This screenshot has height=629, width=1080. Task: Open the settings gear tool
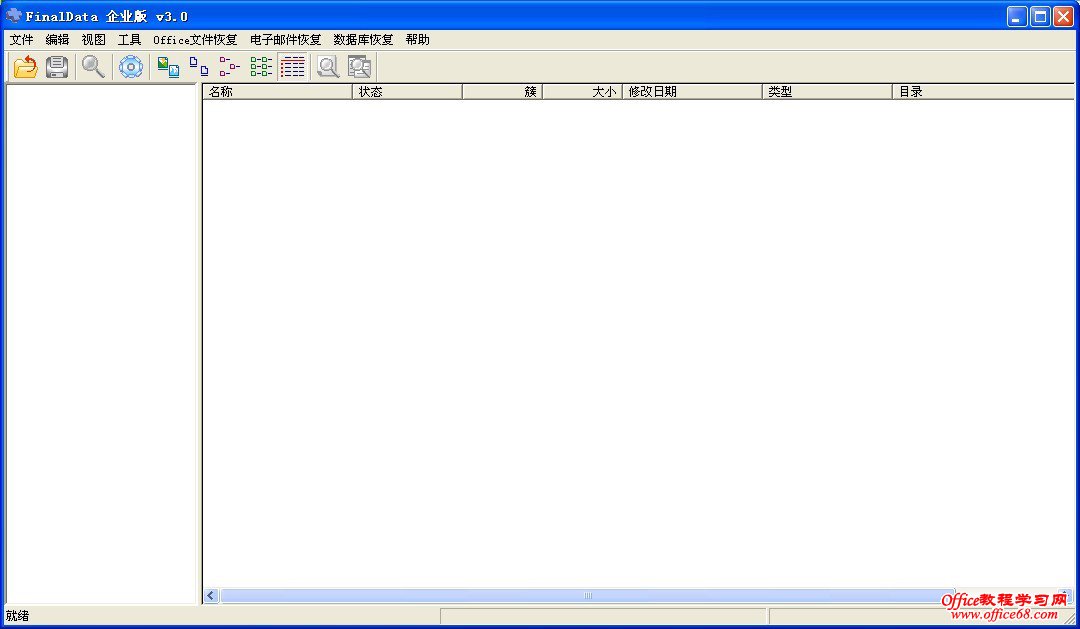[x=130, y=66]
